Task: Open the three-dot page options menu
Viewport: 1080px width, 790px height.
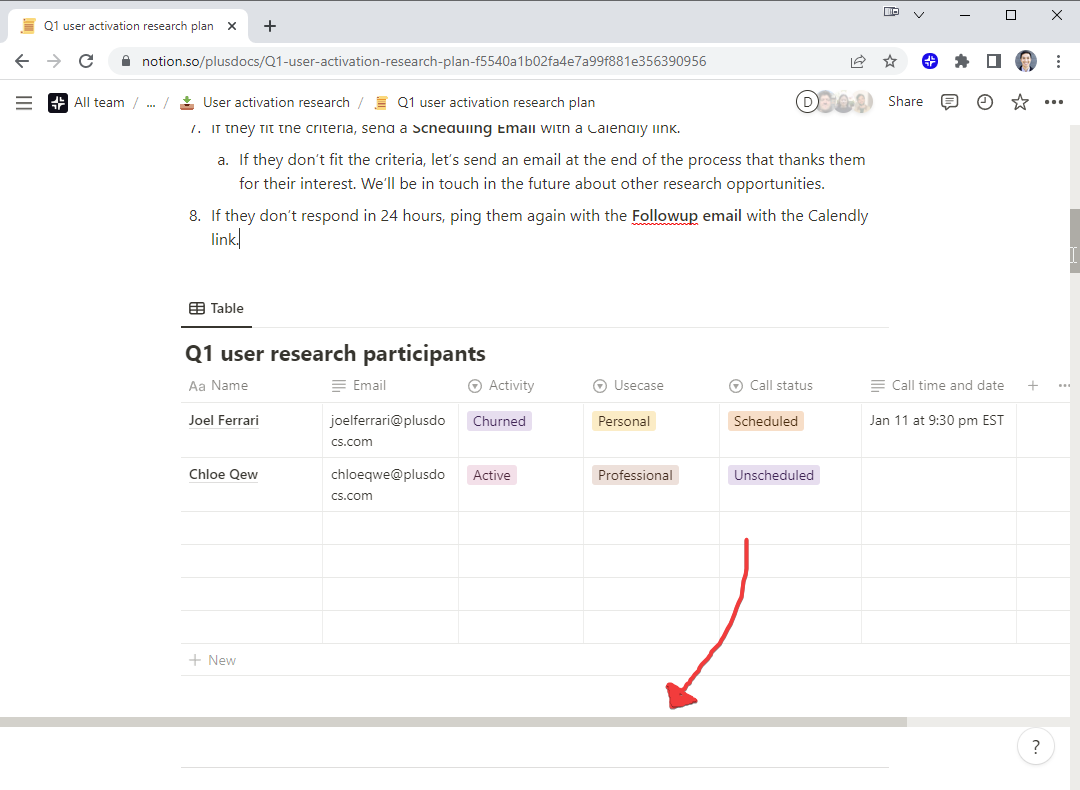Action: pyautogui.click(x=1054, y=102)
